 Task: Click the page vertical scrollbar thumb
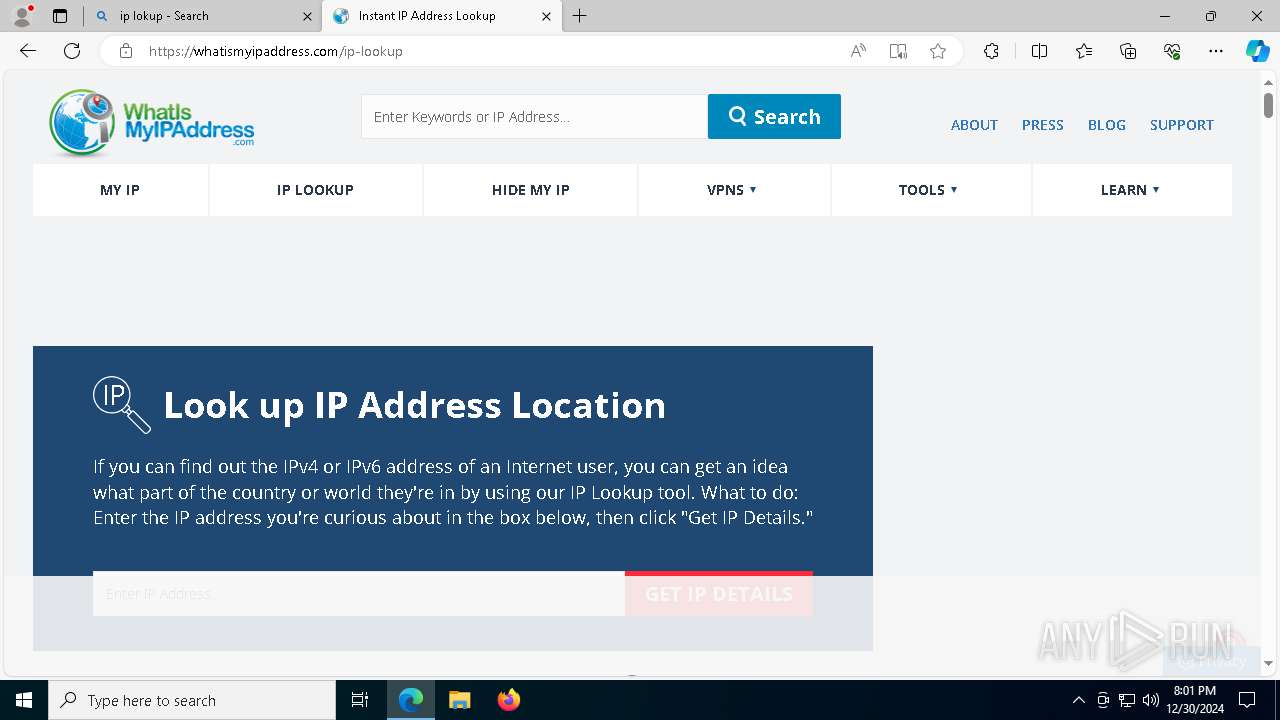pos(1268,105)
